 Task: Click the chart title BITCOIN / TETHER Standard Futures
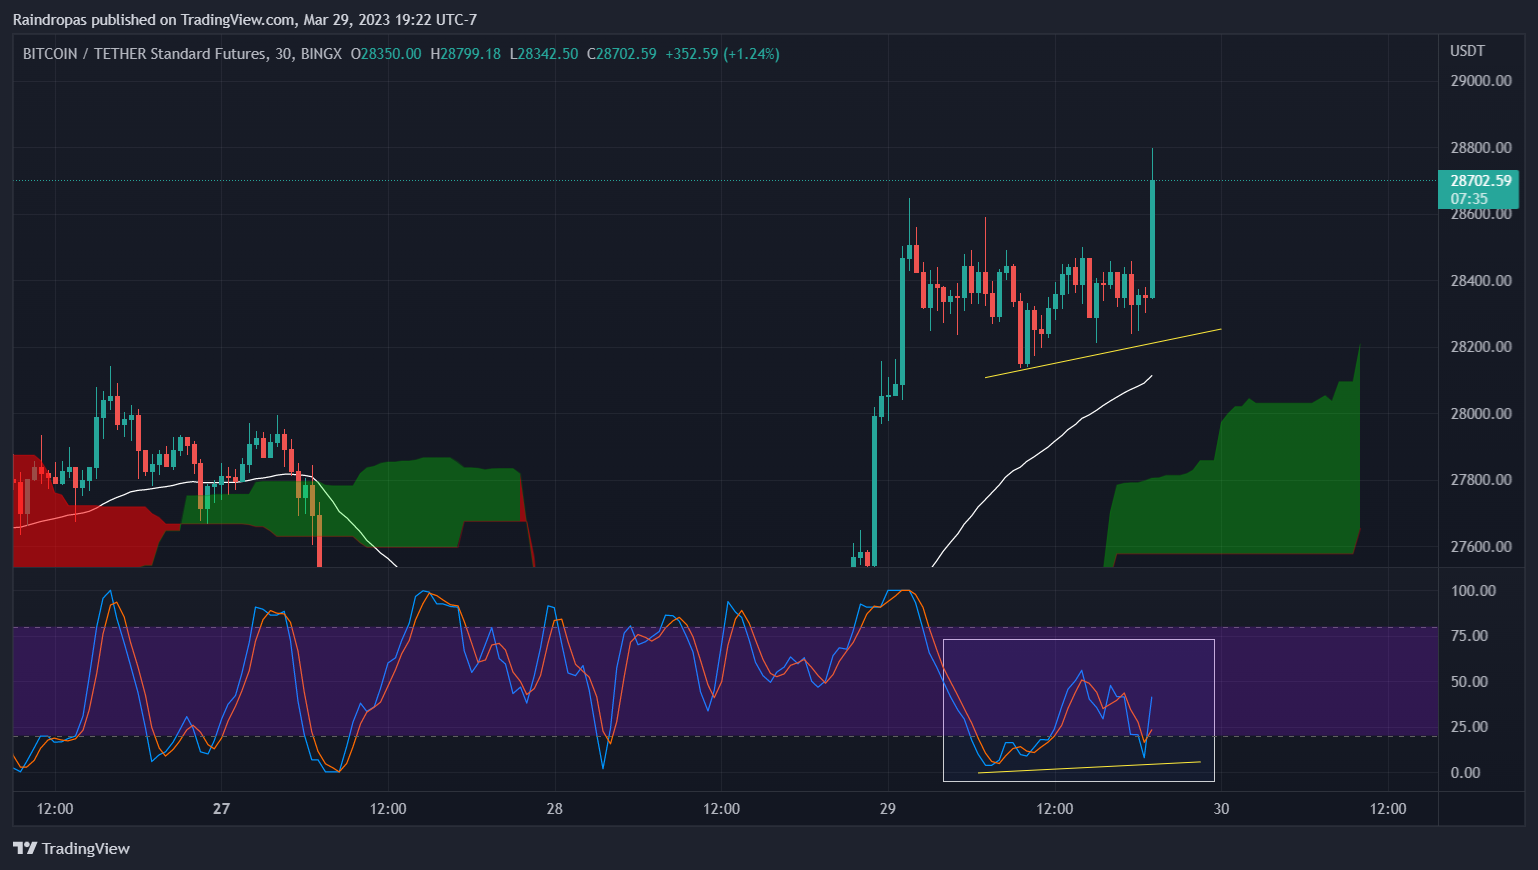coord(144,53)
